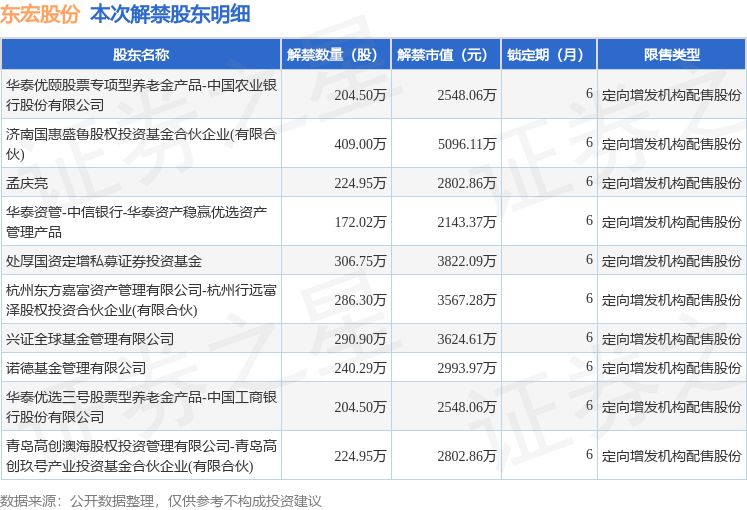The width and height of the screenshot is (747, 510).
Task: Click the 286.30万 quantity value
Action: [360, 300]
